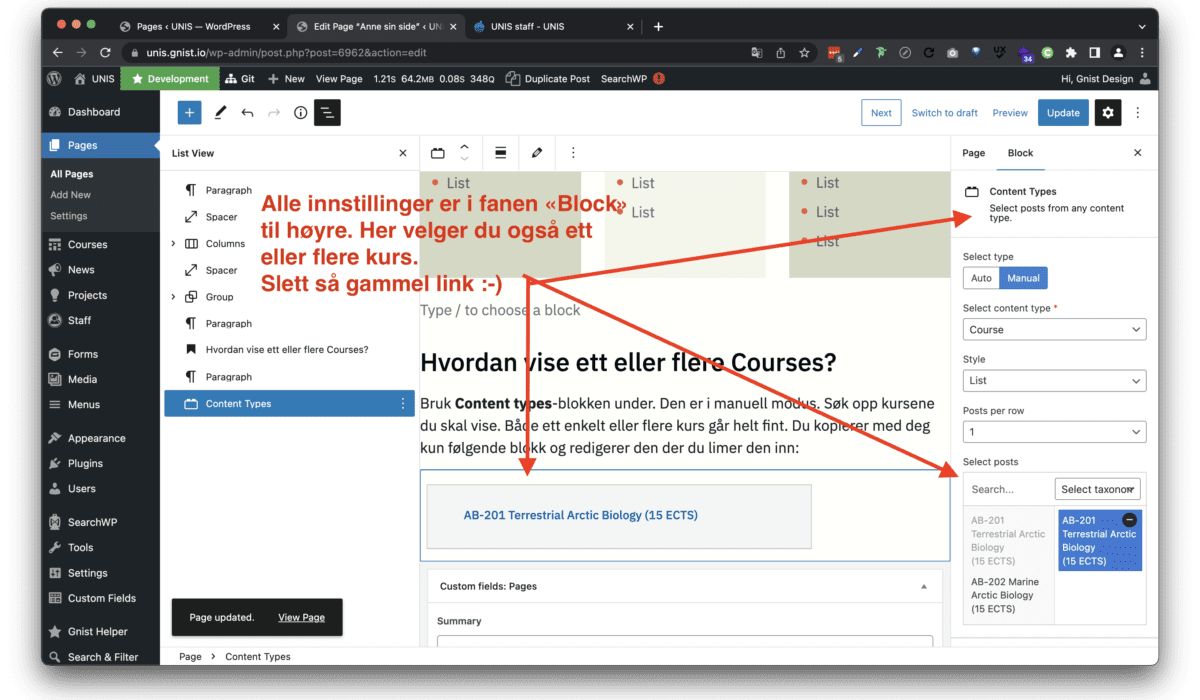Switch to the Page tab in sidebar

[x=973, y=153]
